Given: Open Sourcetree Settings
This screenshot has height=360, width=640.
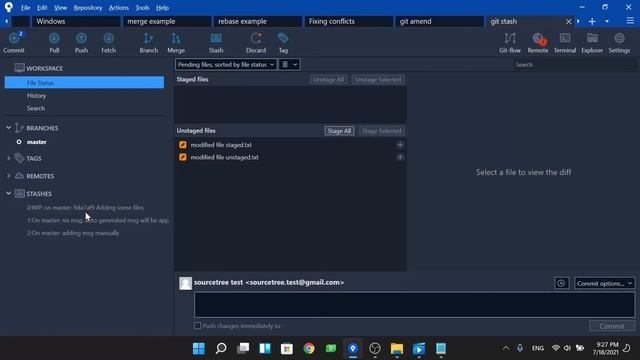Looking at the screenshot, I should pos(619,42).
